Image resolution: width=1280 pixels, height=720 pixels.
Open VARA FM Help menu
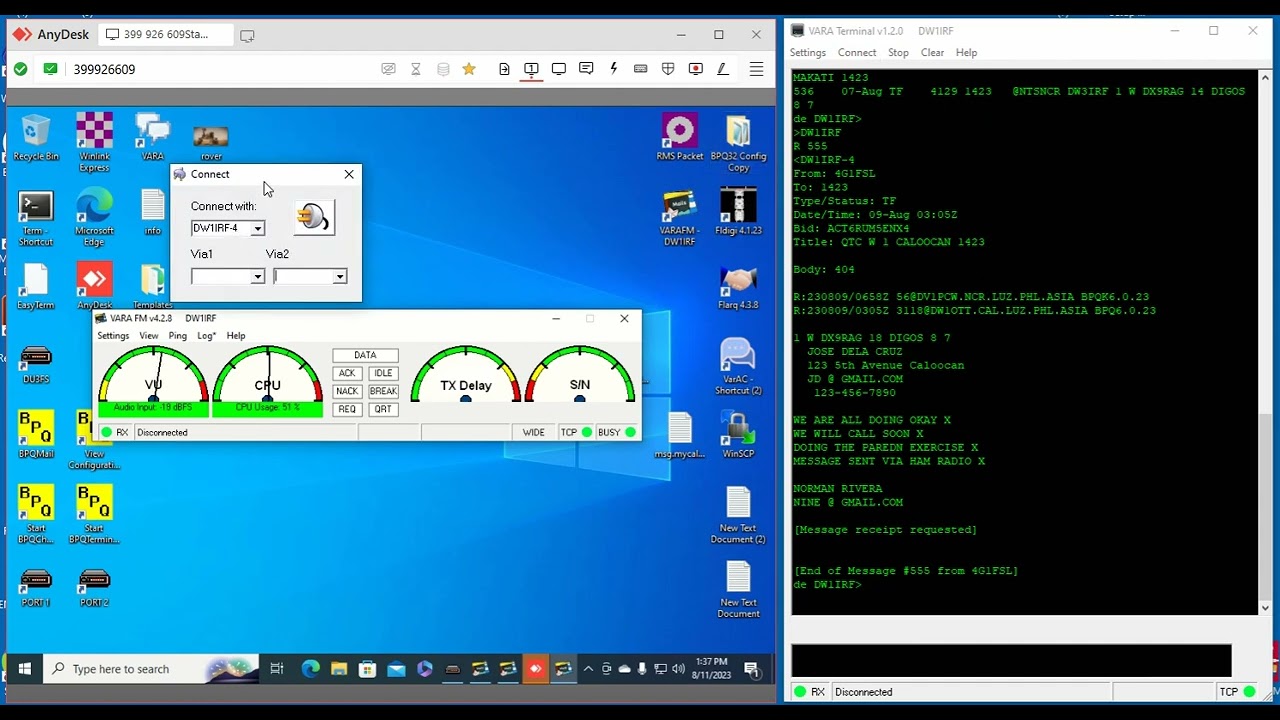[x=236, y=336]
